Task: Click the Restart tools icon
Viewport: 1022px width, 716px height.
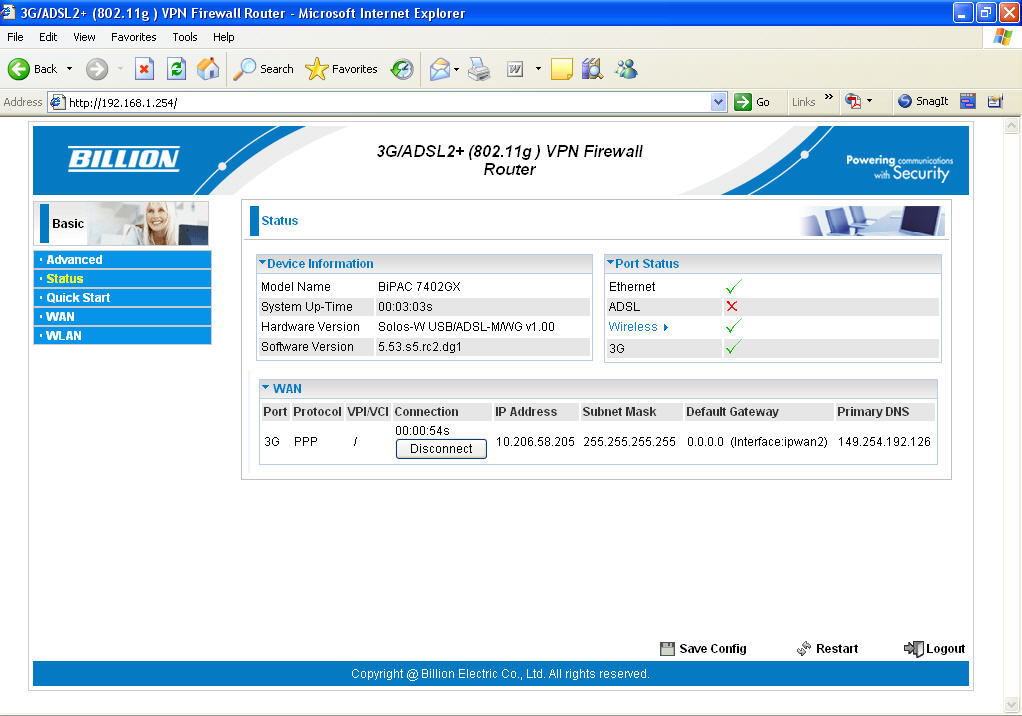Action: pyautogui.click(x=804, y=648)
